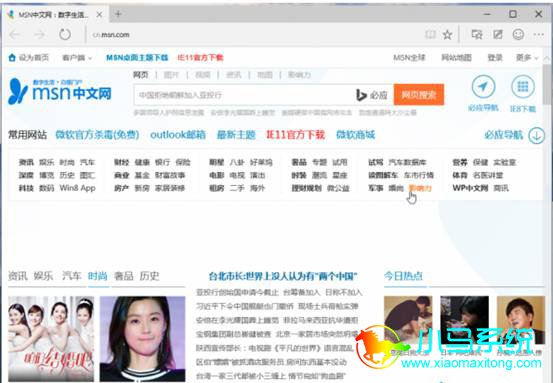The width and height of the screenshot is (553, 383).
Task: Switch to the 时尚 news section tab
Action: tap(98, 275)
